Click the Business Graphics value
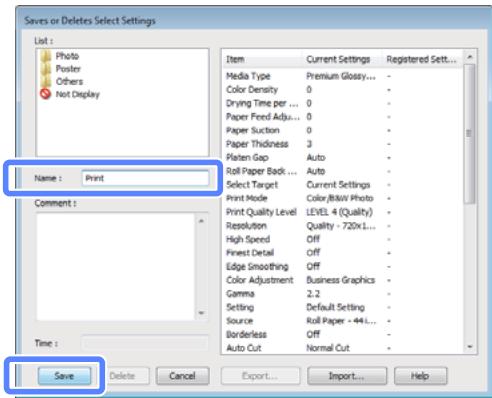The height and width of the screenshot is (398, 492). 341,280
